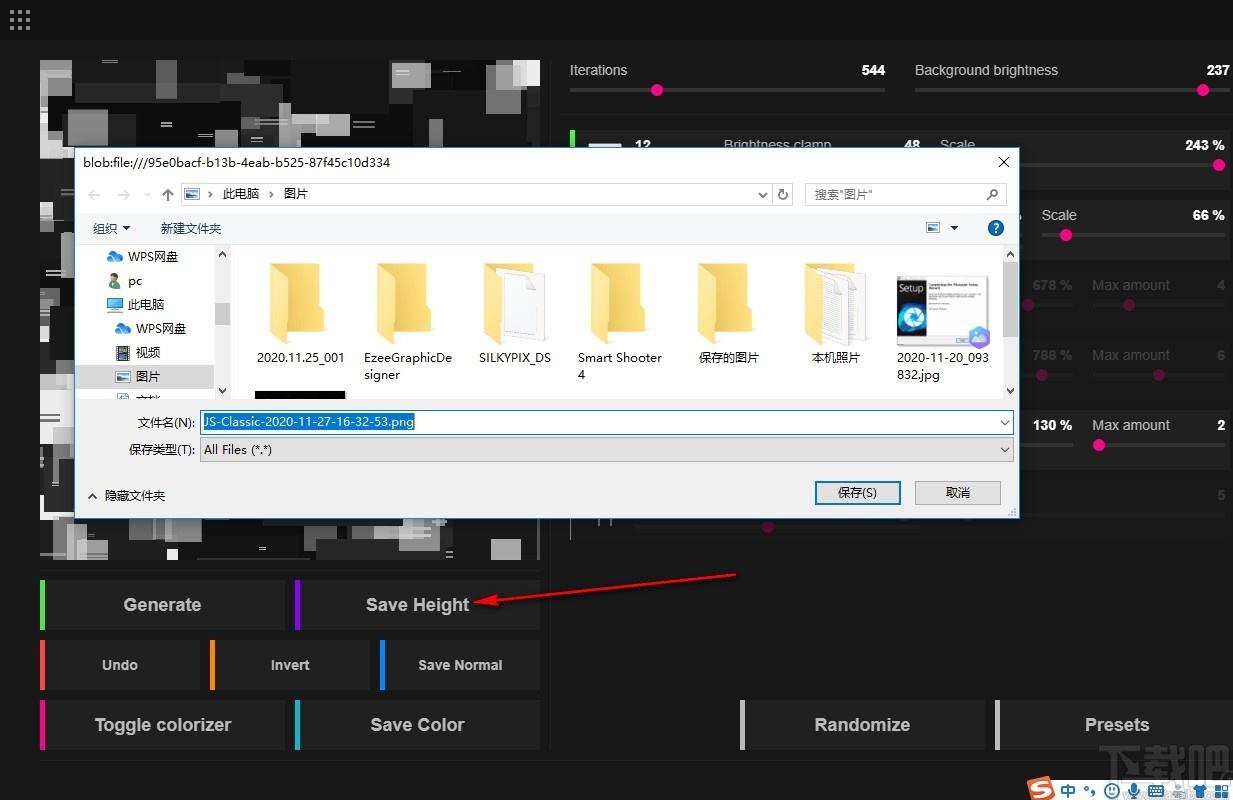Open the SILKYPIX_DS folder
The width and height of the screenshot is (1233, 800).
[515, 315]
